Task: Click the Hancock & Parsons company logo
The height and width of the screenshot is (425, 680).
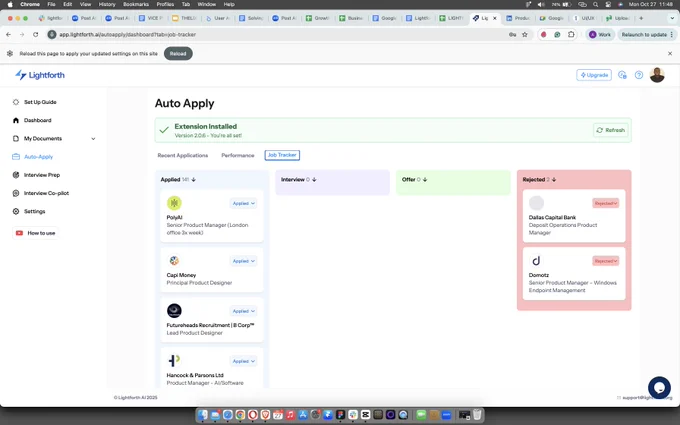Action: [x=174, y=361]
